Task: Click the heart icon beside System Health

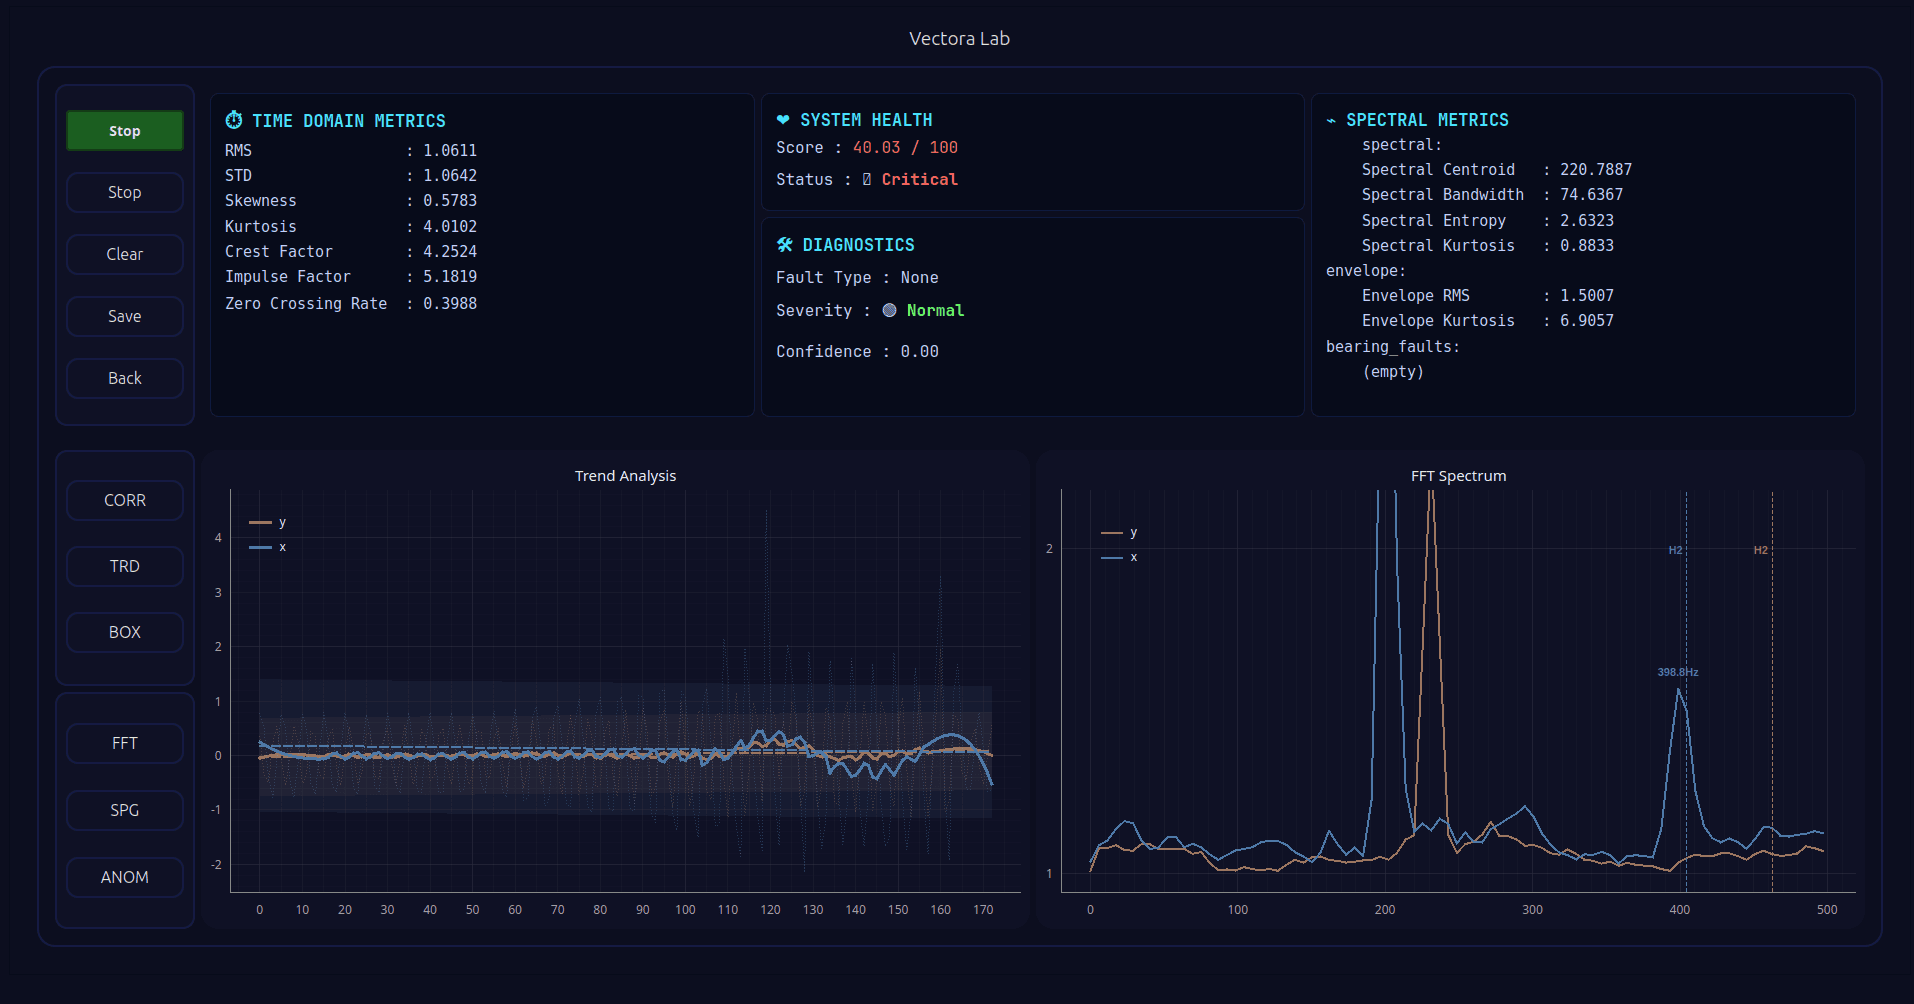Action: [x=783, y=120]
